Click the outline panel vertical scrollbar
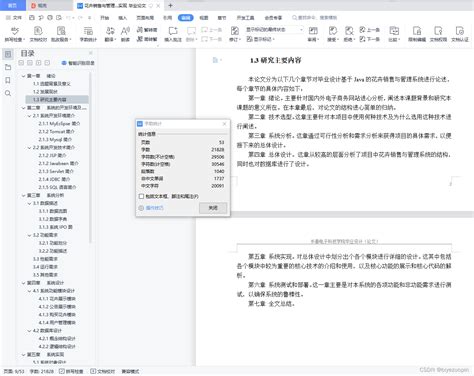 [x=90, y=157]
